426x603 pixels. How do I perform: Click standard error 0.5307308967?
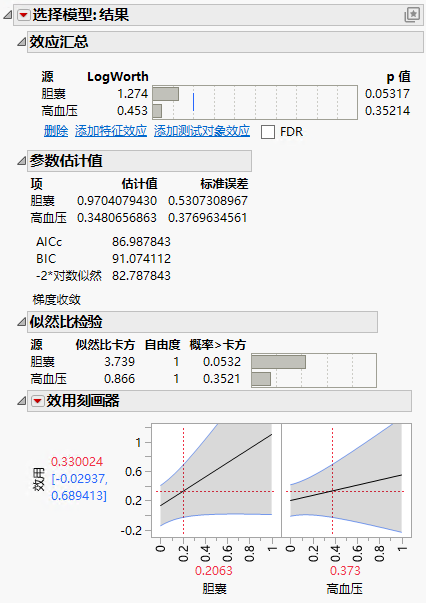pyautogui.click(x=208, y=201)
